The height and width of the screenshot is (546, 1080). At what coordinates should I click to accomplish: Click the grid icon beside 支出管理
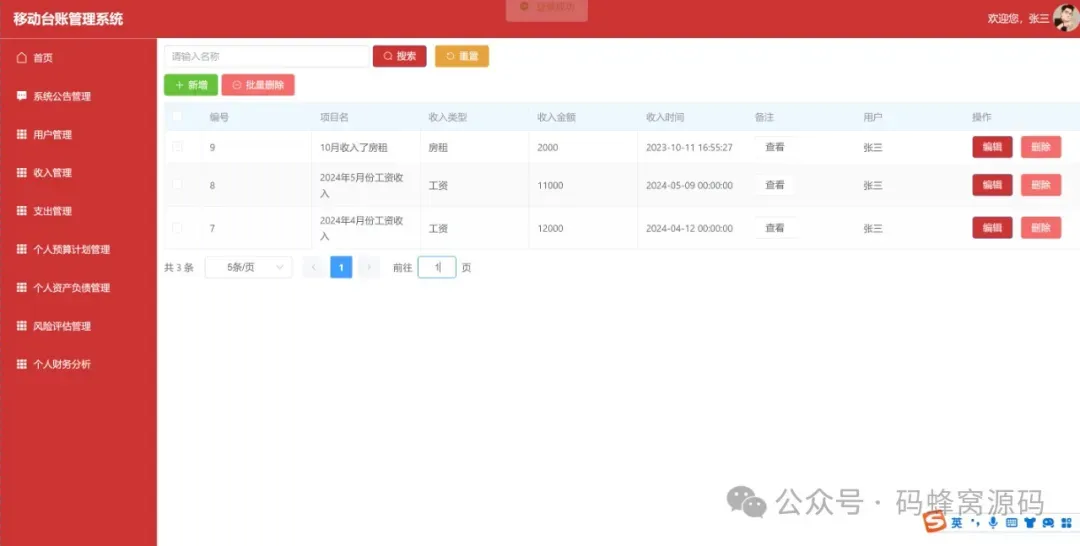click(x=21, y=211)
